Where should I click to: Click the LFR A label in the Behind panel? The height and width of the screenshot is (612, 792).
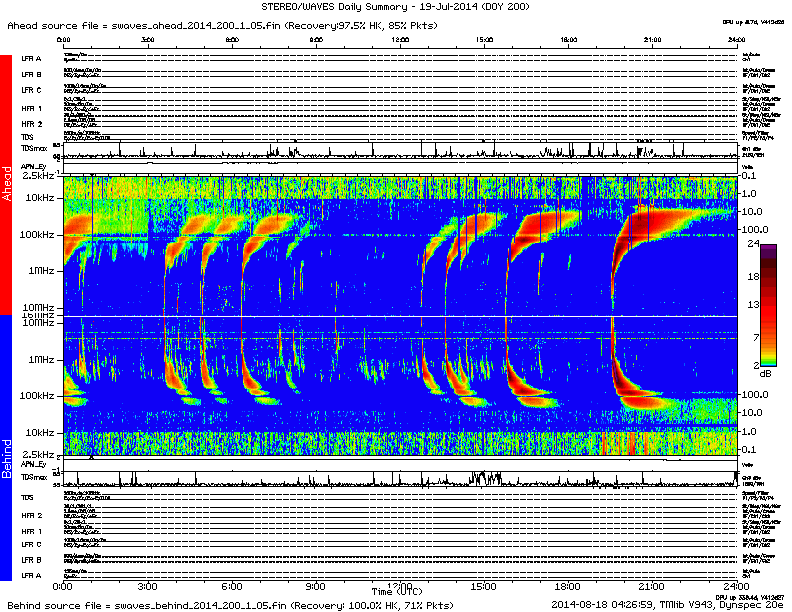pyautogui.click(x=31, y=575)
